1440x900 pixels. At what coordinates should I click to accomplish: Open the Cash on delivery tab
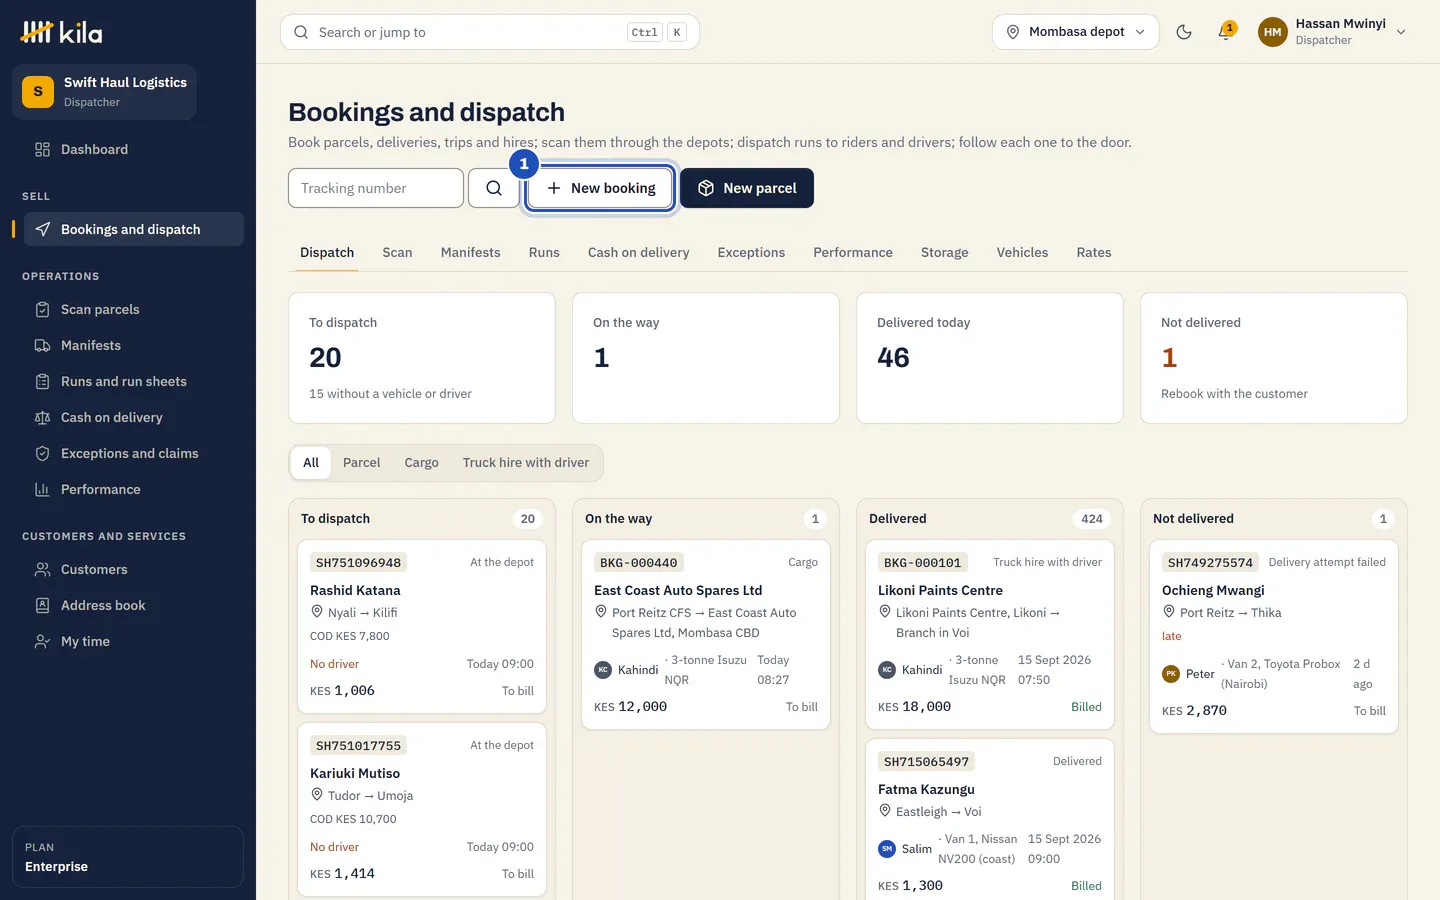point(638,253)
